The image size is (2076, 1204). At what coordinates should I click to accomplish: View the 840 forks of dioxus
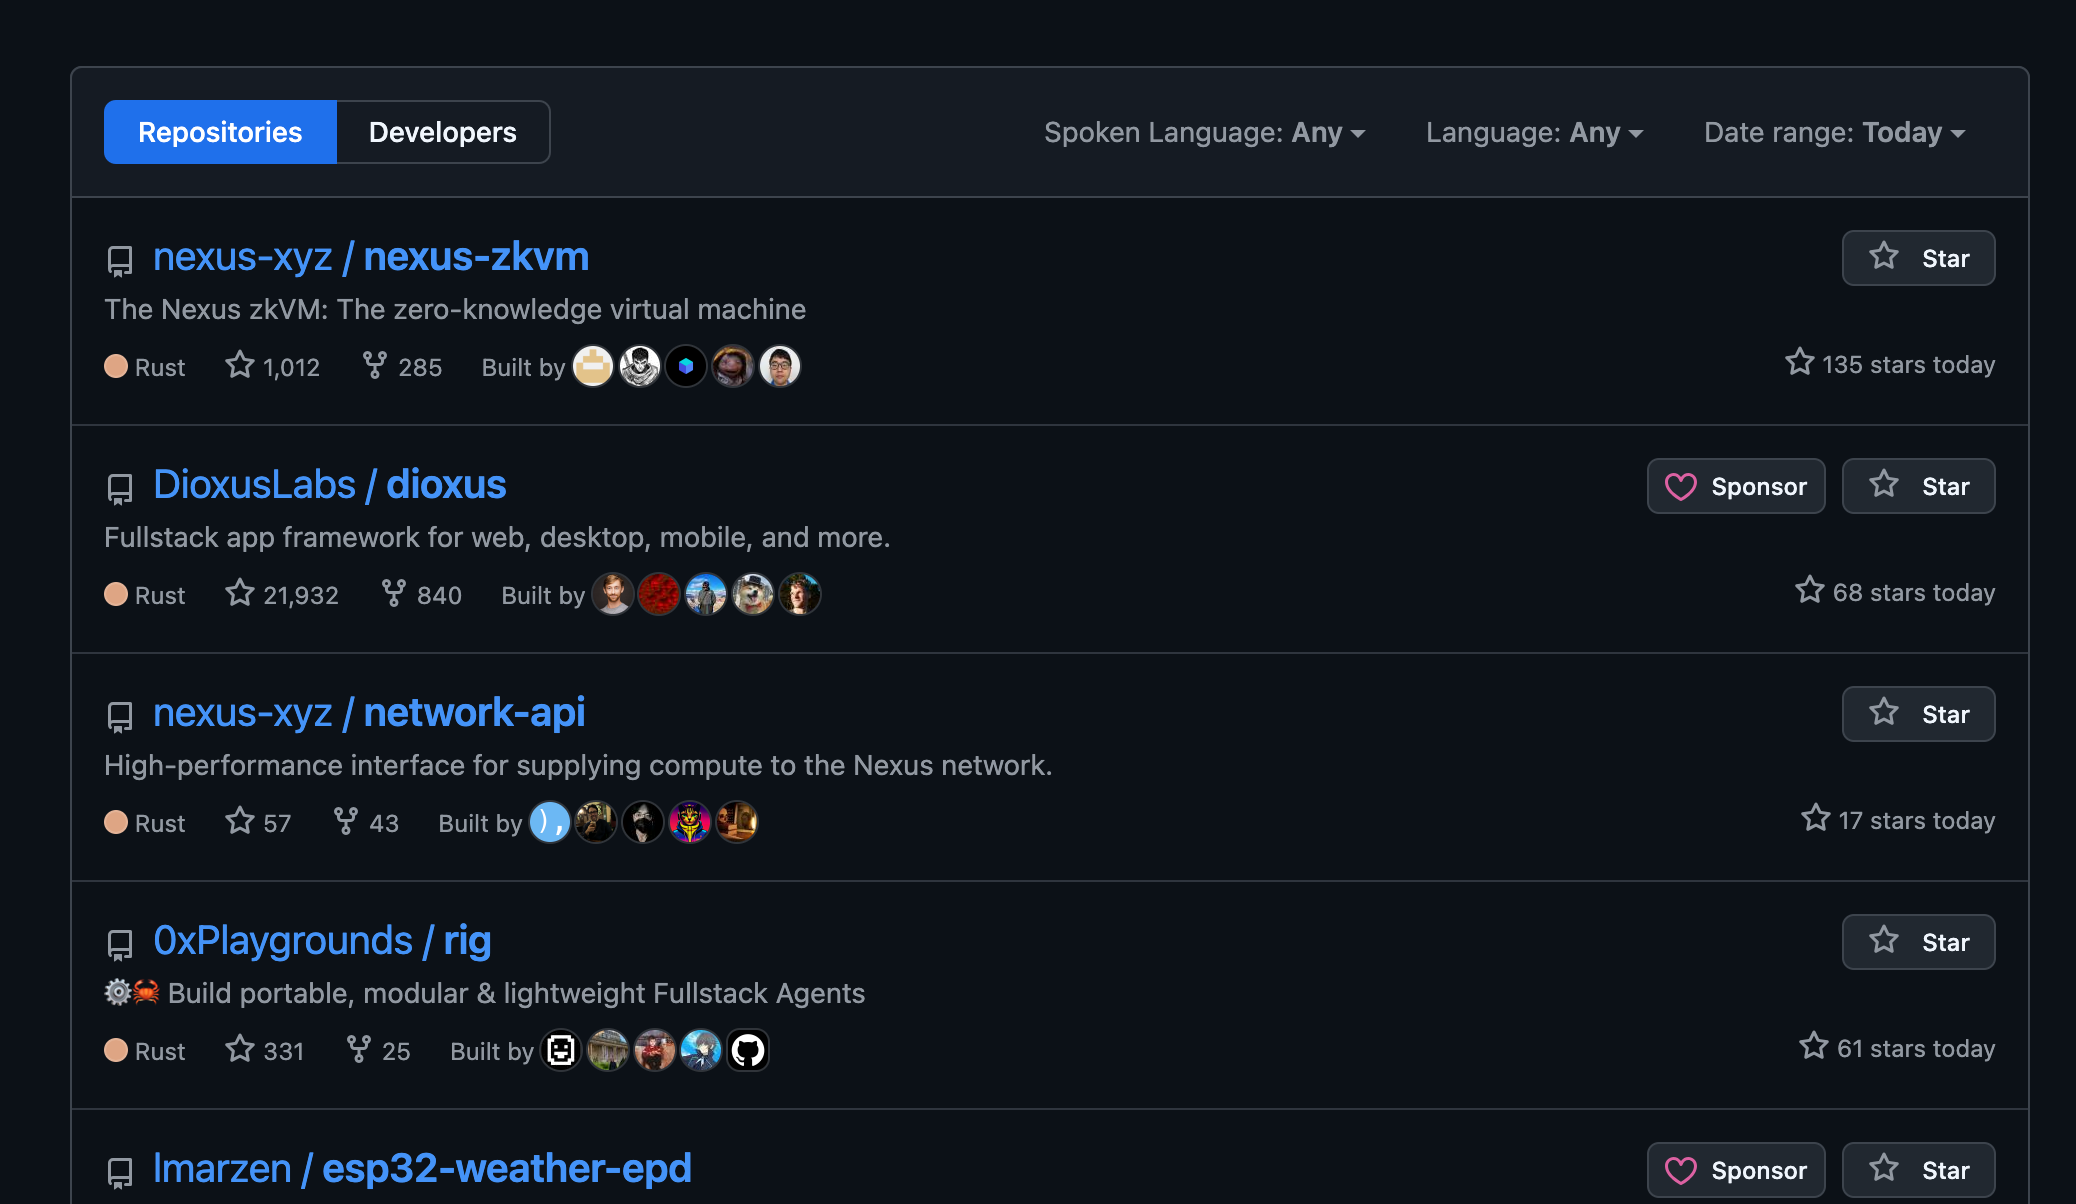coord(422,595)
